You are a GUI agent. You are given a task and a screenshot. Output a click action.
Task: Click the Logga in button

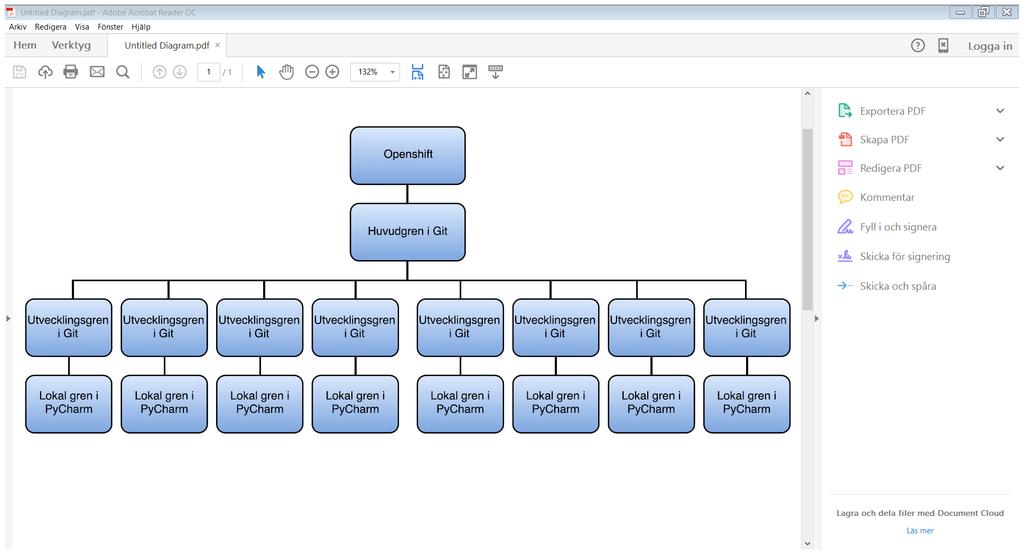(x=990, y=46)
